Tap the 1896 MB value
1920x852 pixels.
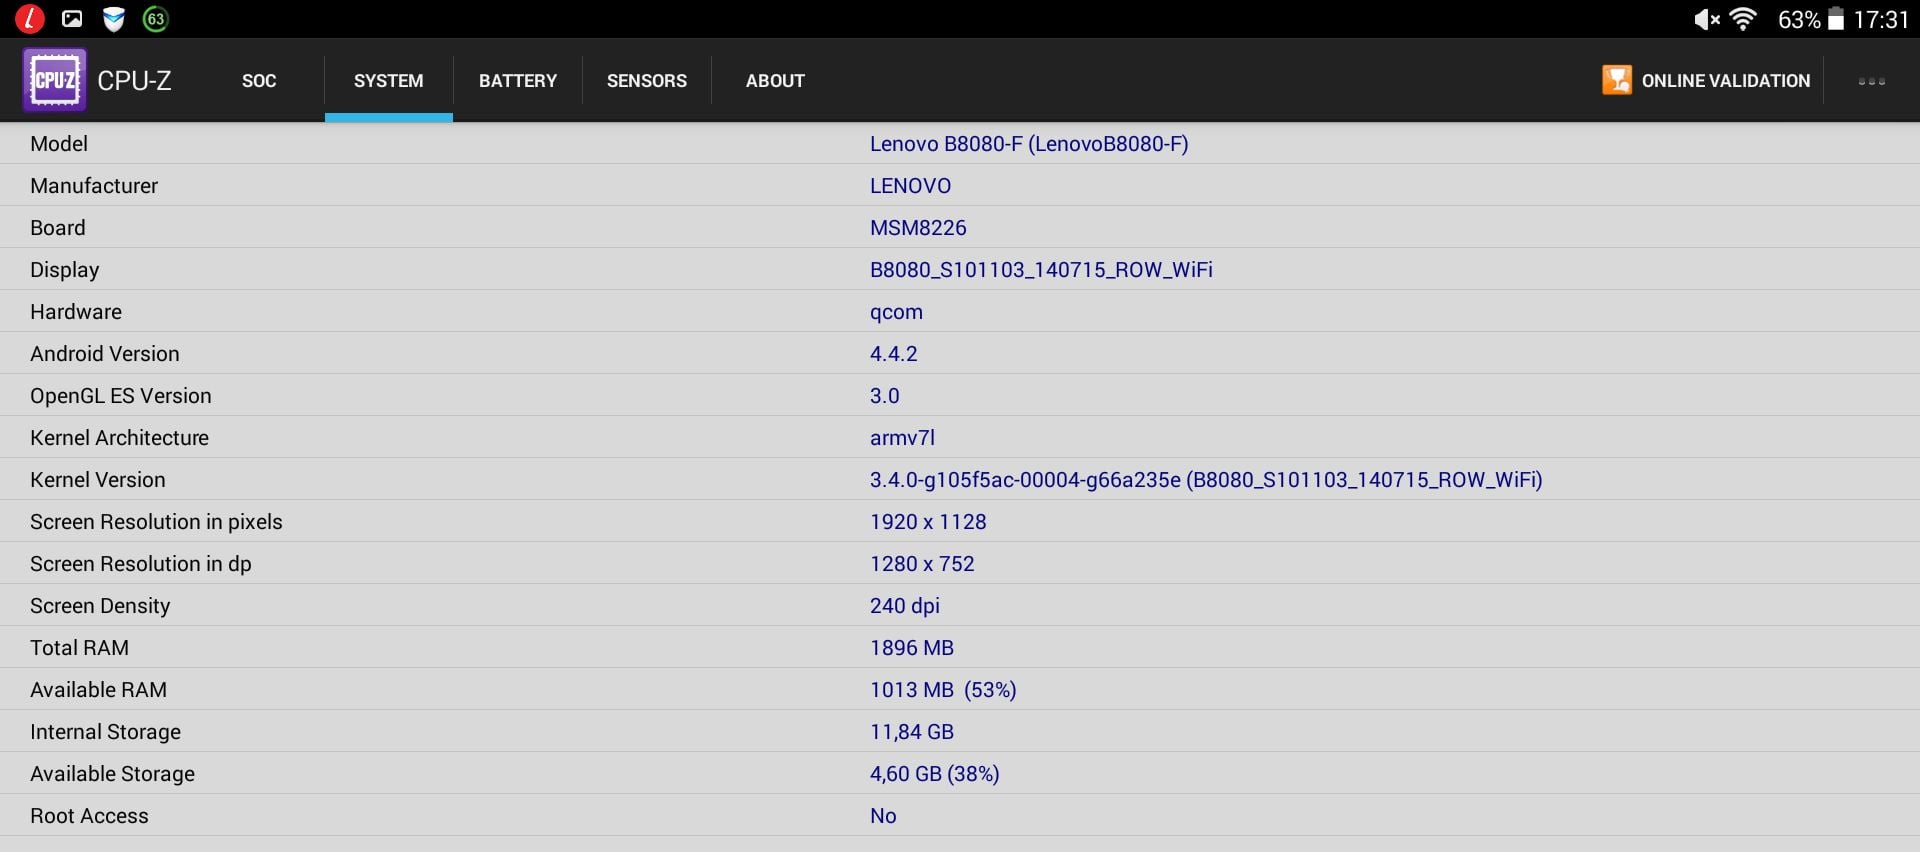[912, 647]
